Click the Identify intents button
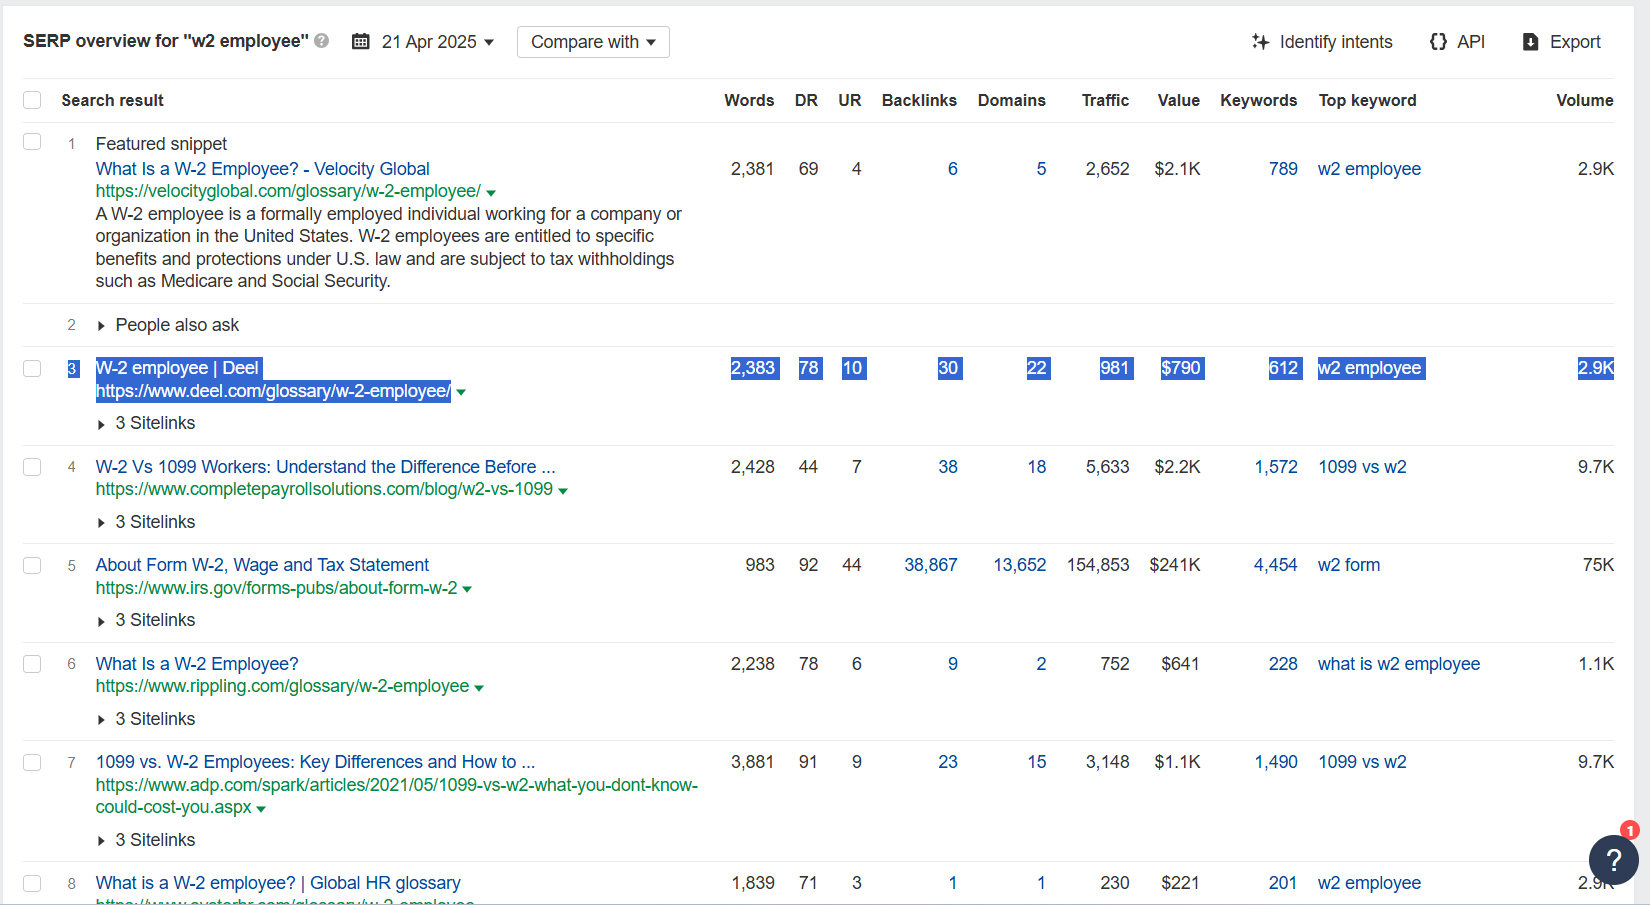 (1322, 42)
